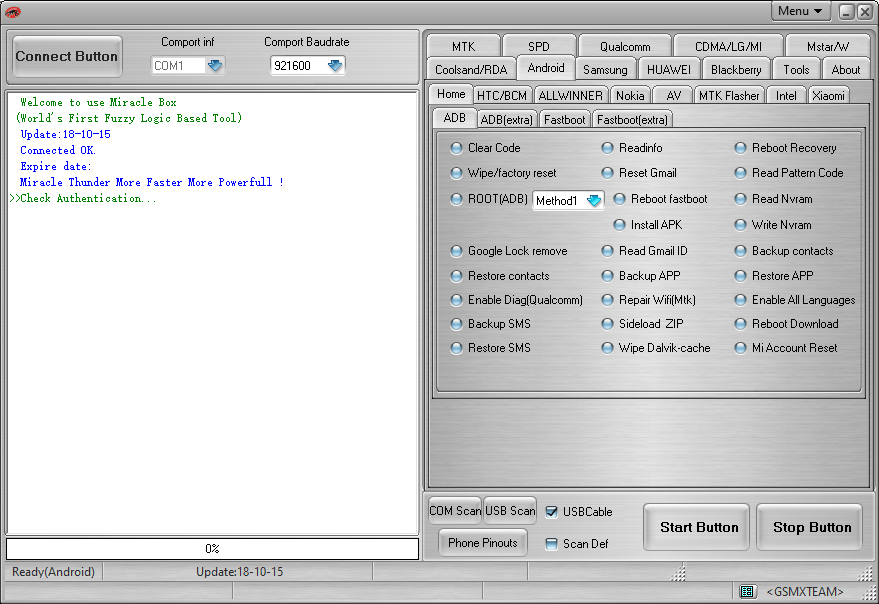Viewport: 879px width, 604px height.
Task: Click the 0% progress bar
Action: click(212, 549)
